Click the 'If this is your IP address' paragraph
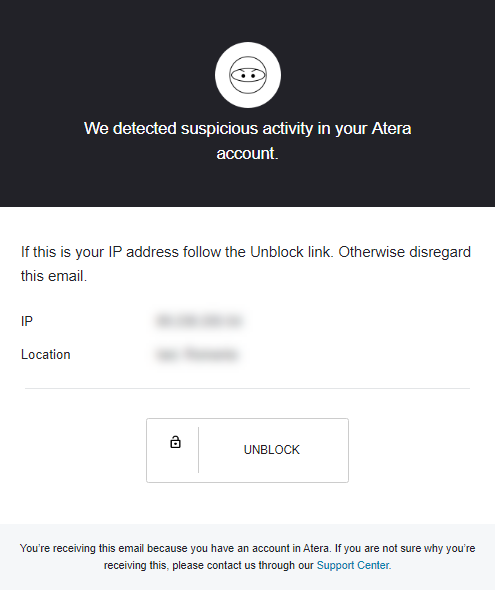This screenshot has height=590, width=495. point(246,264)
